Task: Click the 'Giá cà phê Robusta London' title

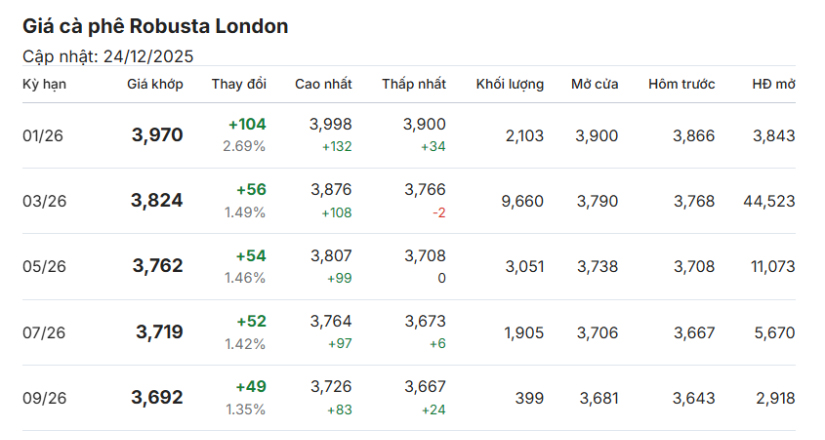Action: pos(155,27)
